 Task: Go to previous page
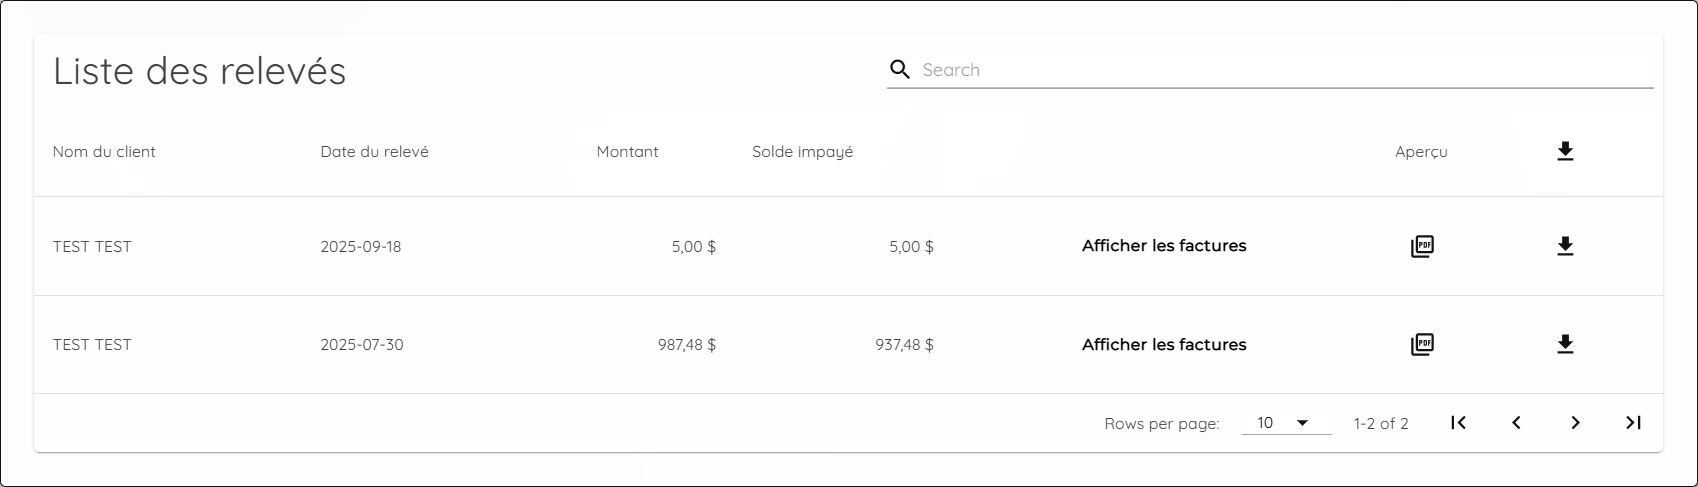pyautogui.click(x=1516, y=423)
